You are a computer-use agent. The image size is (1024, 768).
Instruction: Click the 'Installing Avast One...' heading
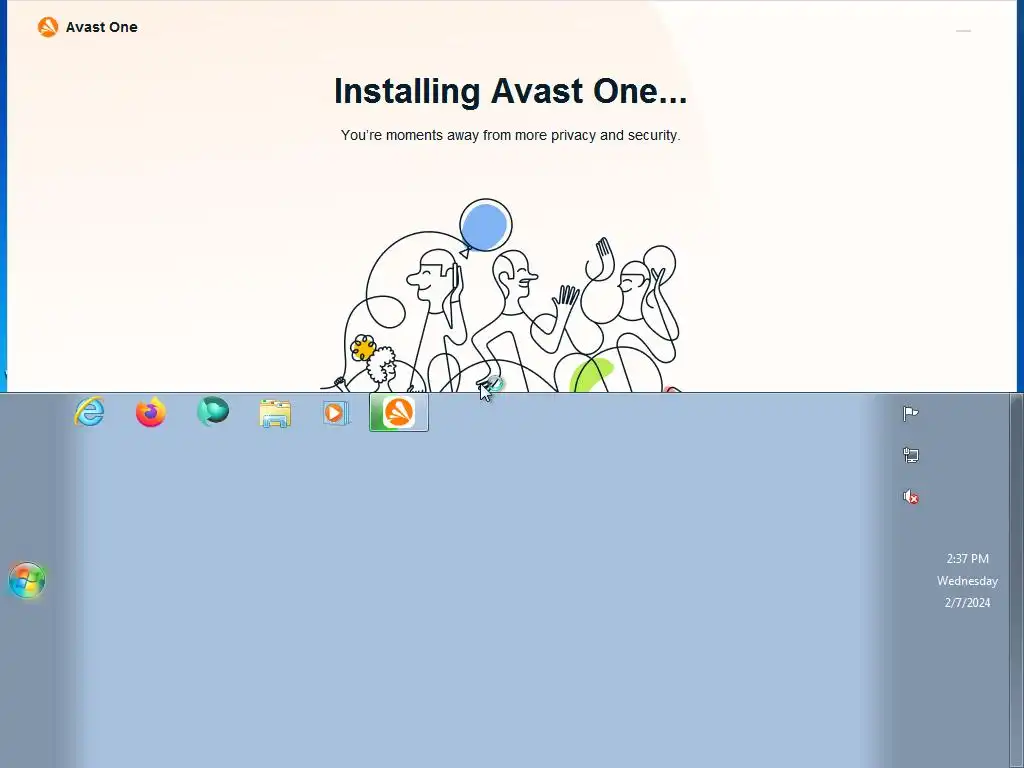pos(510,91)
